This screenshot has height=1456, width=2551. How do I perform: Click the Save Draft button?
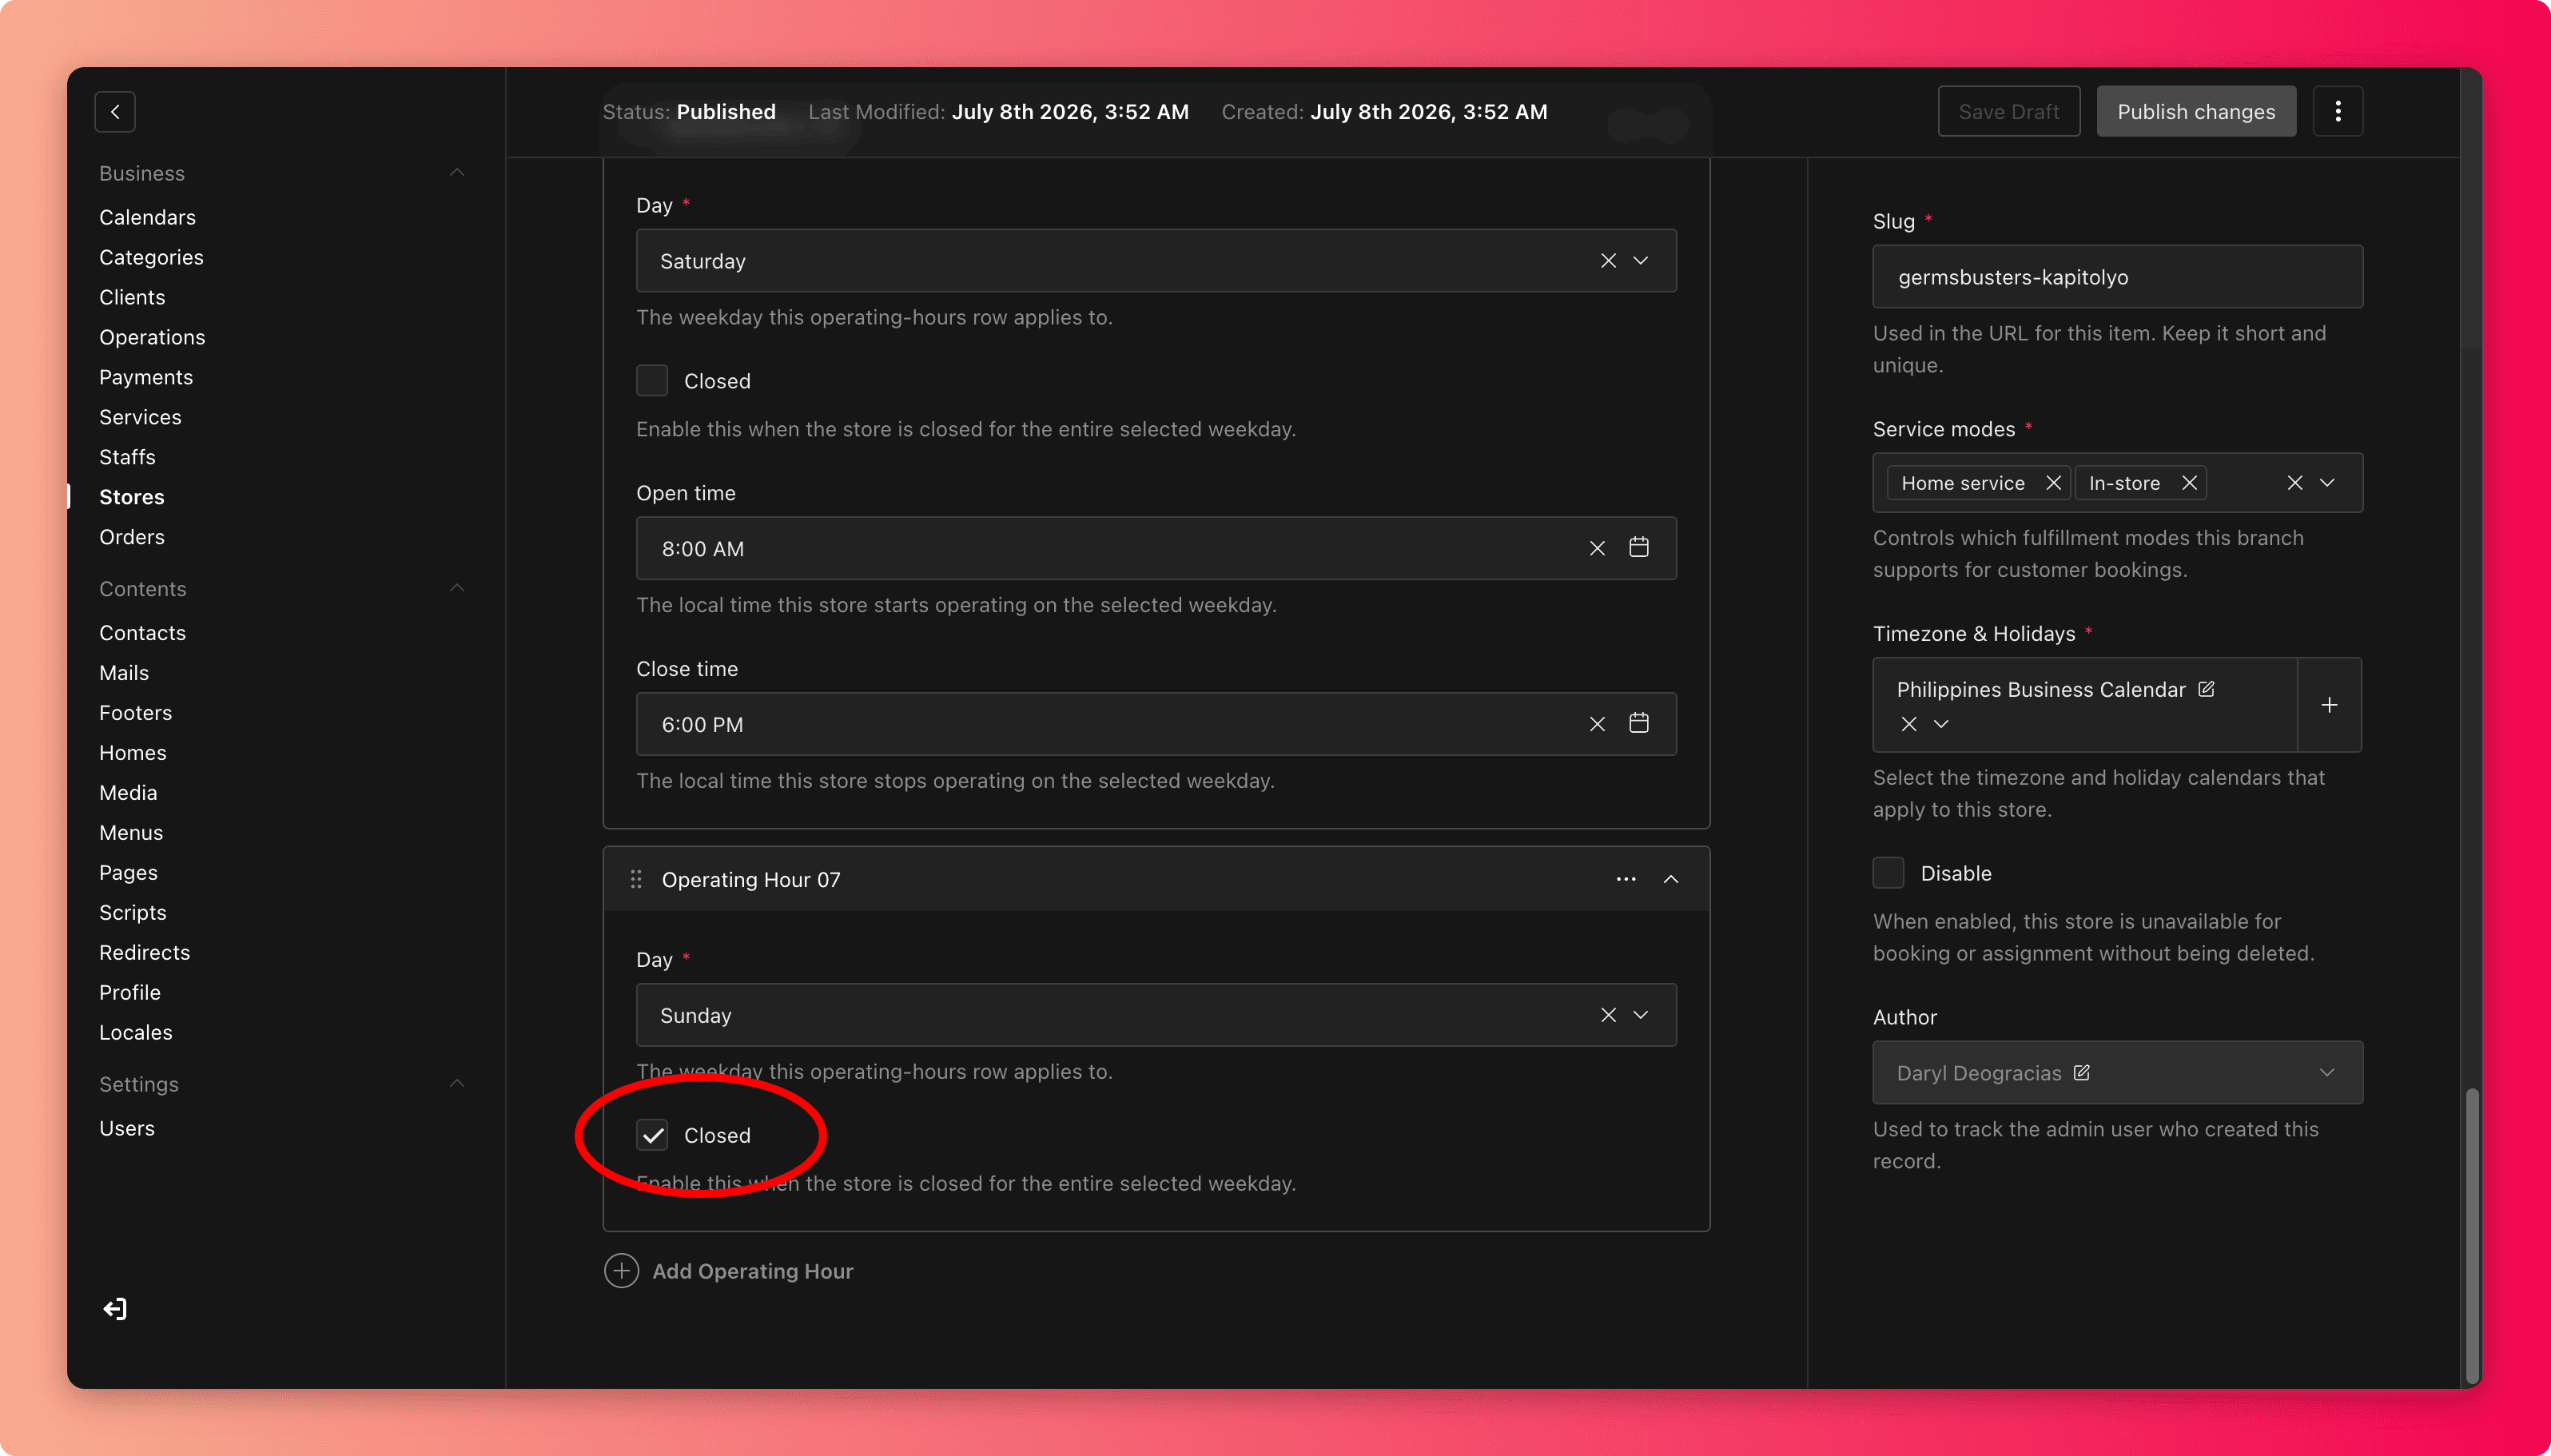[x=2008, y=111]
